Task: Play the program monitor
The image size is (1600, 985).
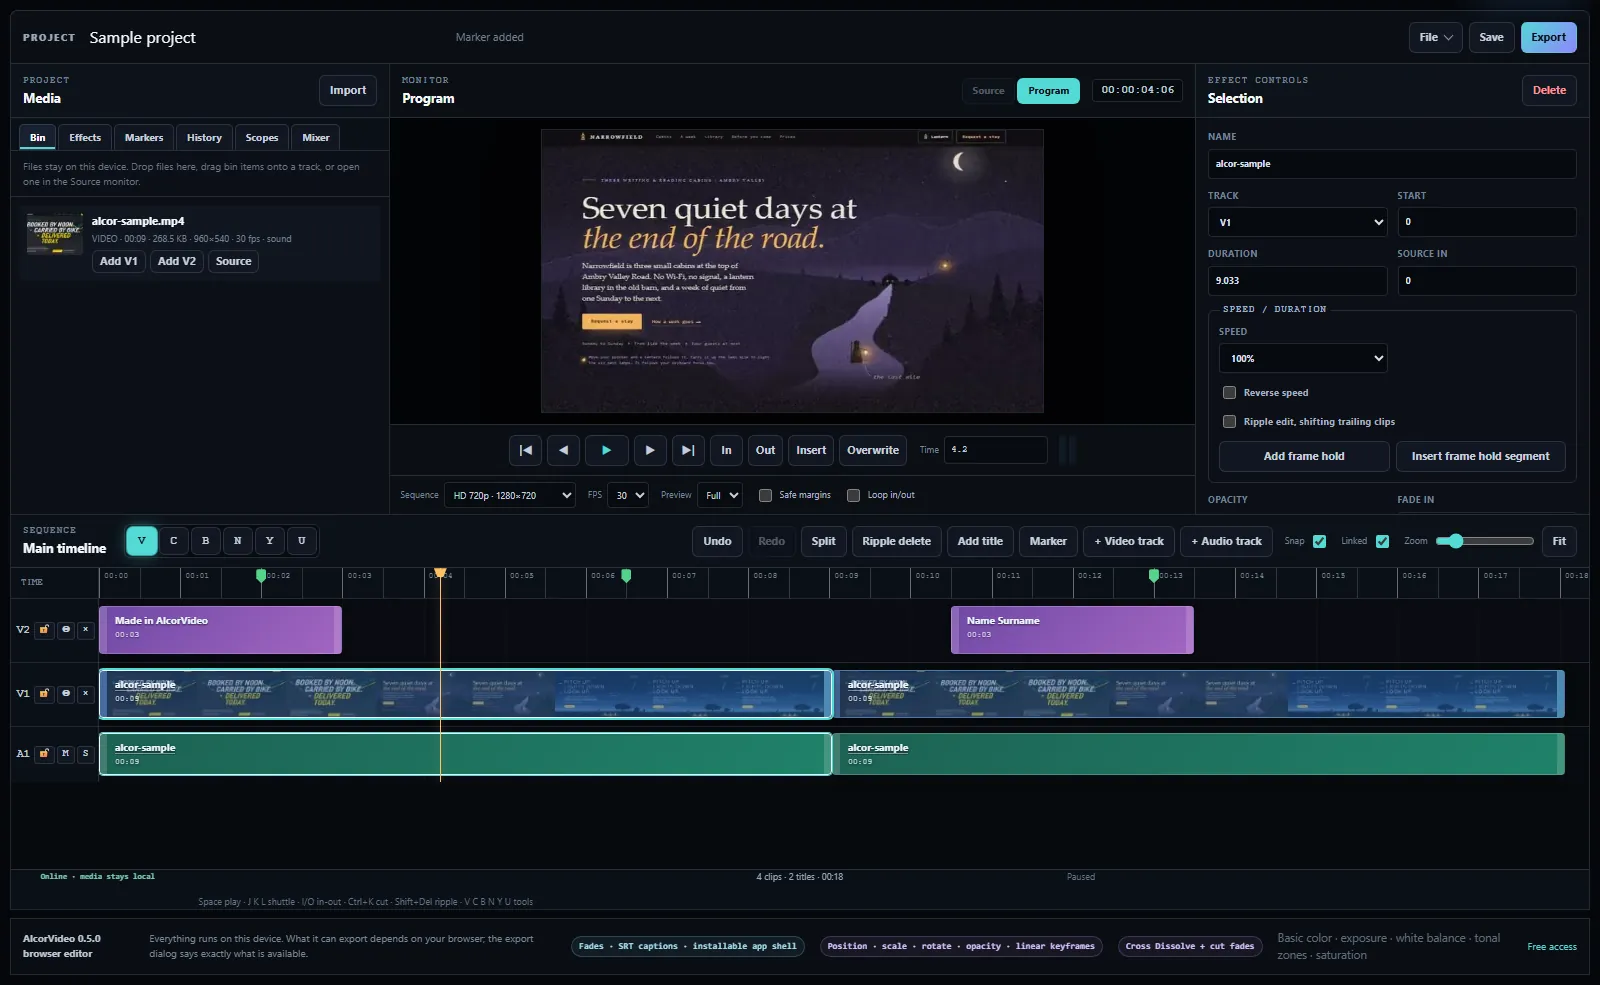Action: tap(606, 450)
